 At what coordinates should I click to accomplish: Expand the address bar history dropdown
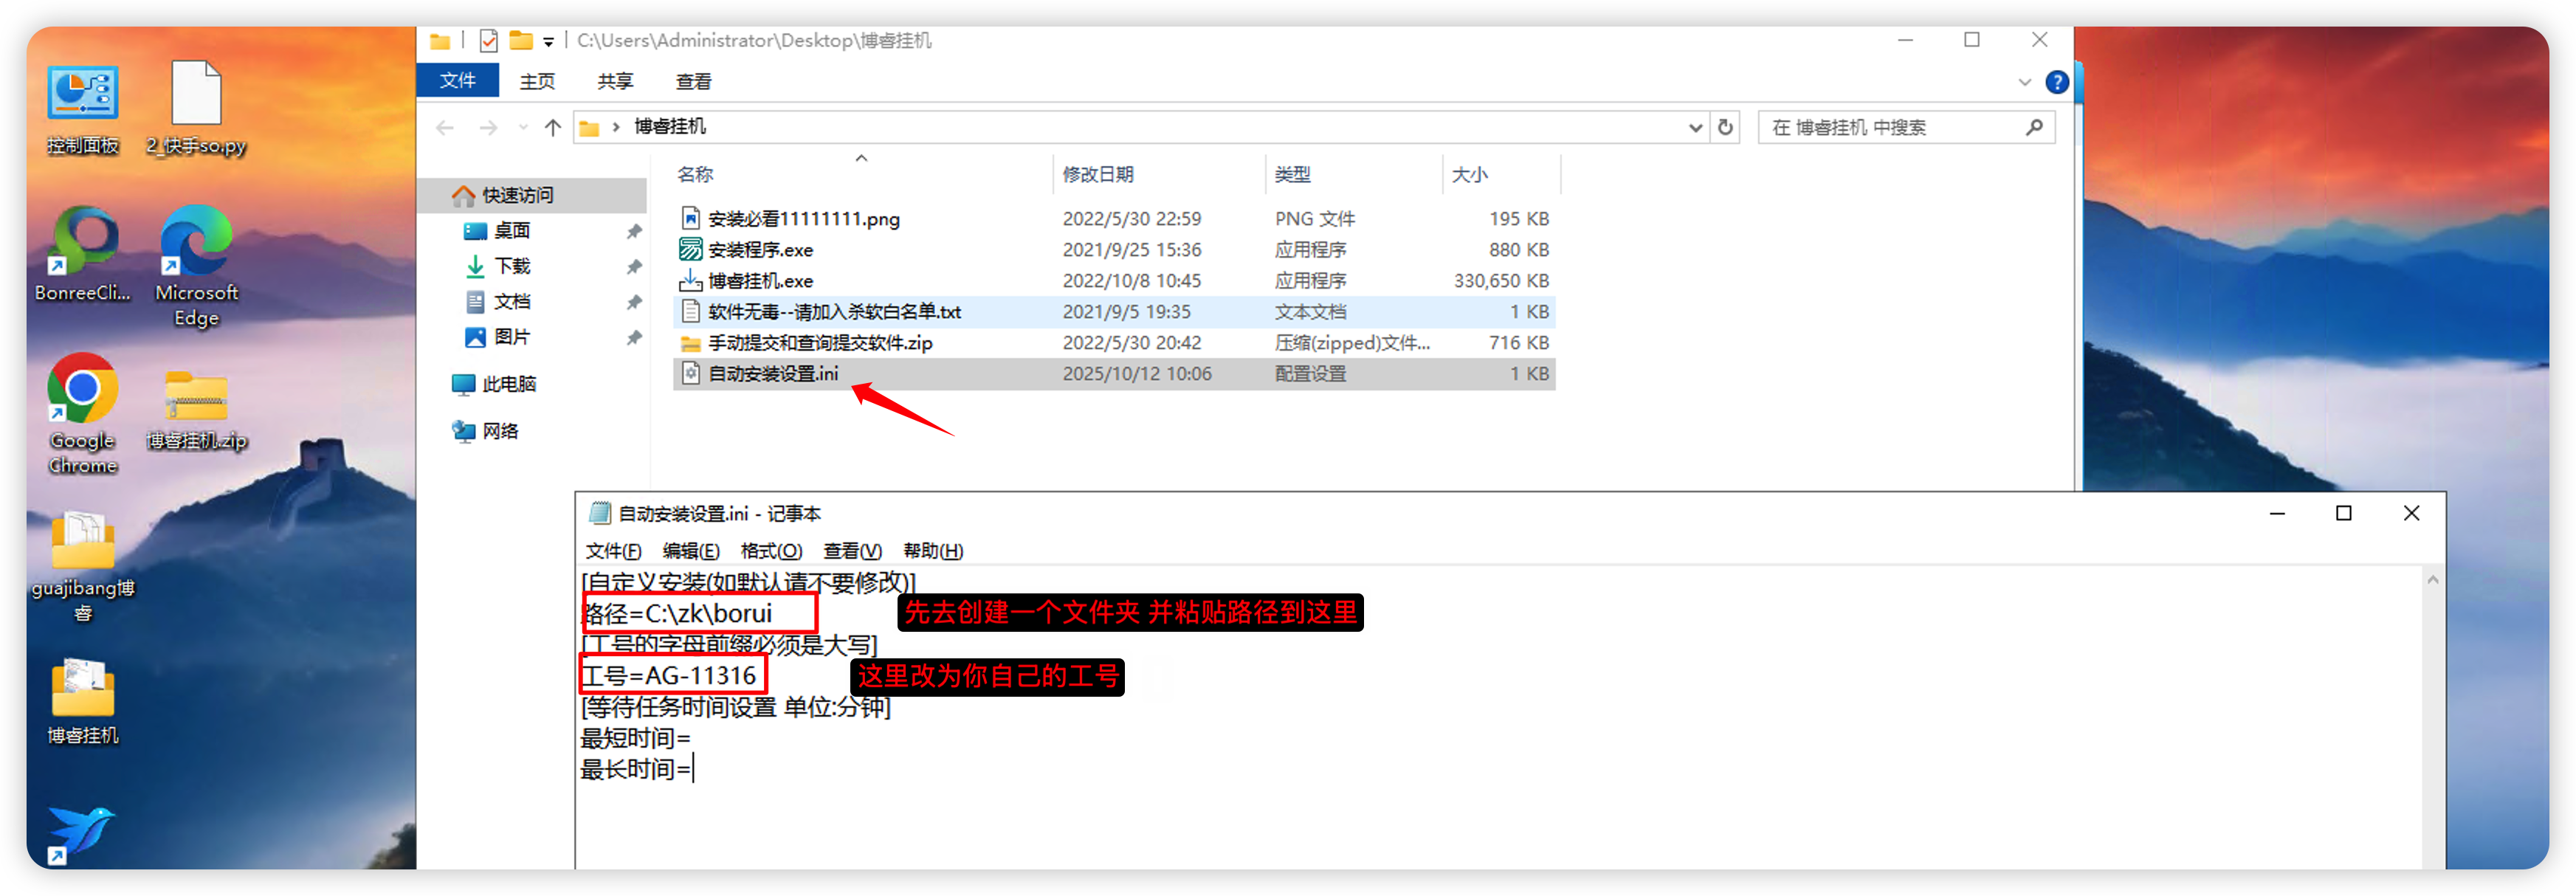point(1695,127)
